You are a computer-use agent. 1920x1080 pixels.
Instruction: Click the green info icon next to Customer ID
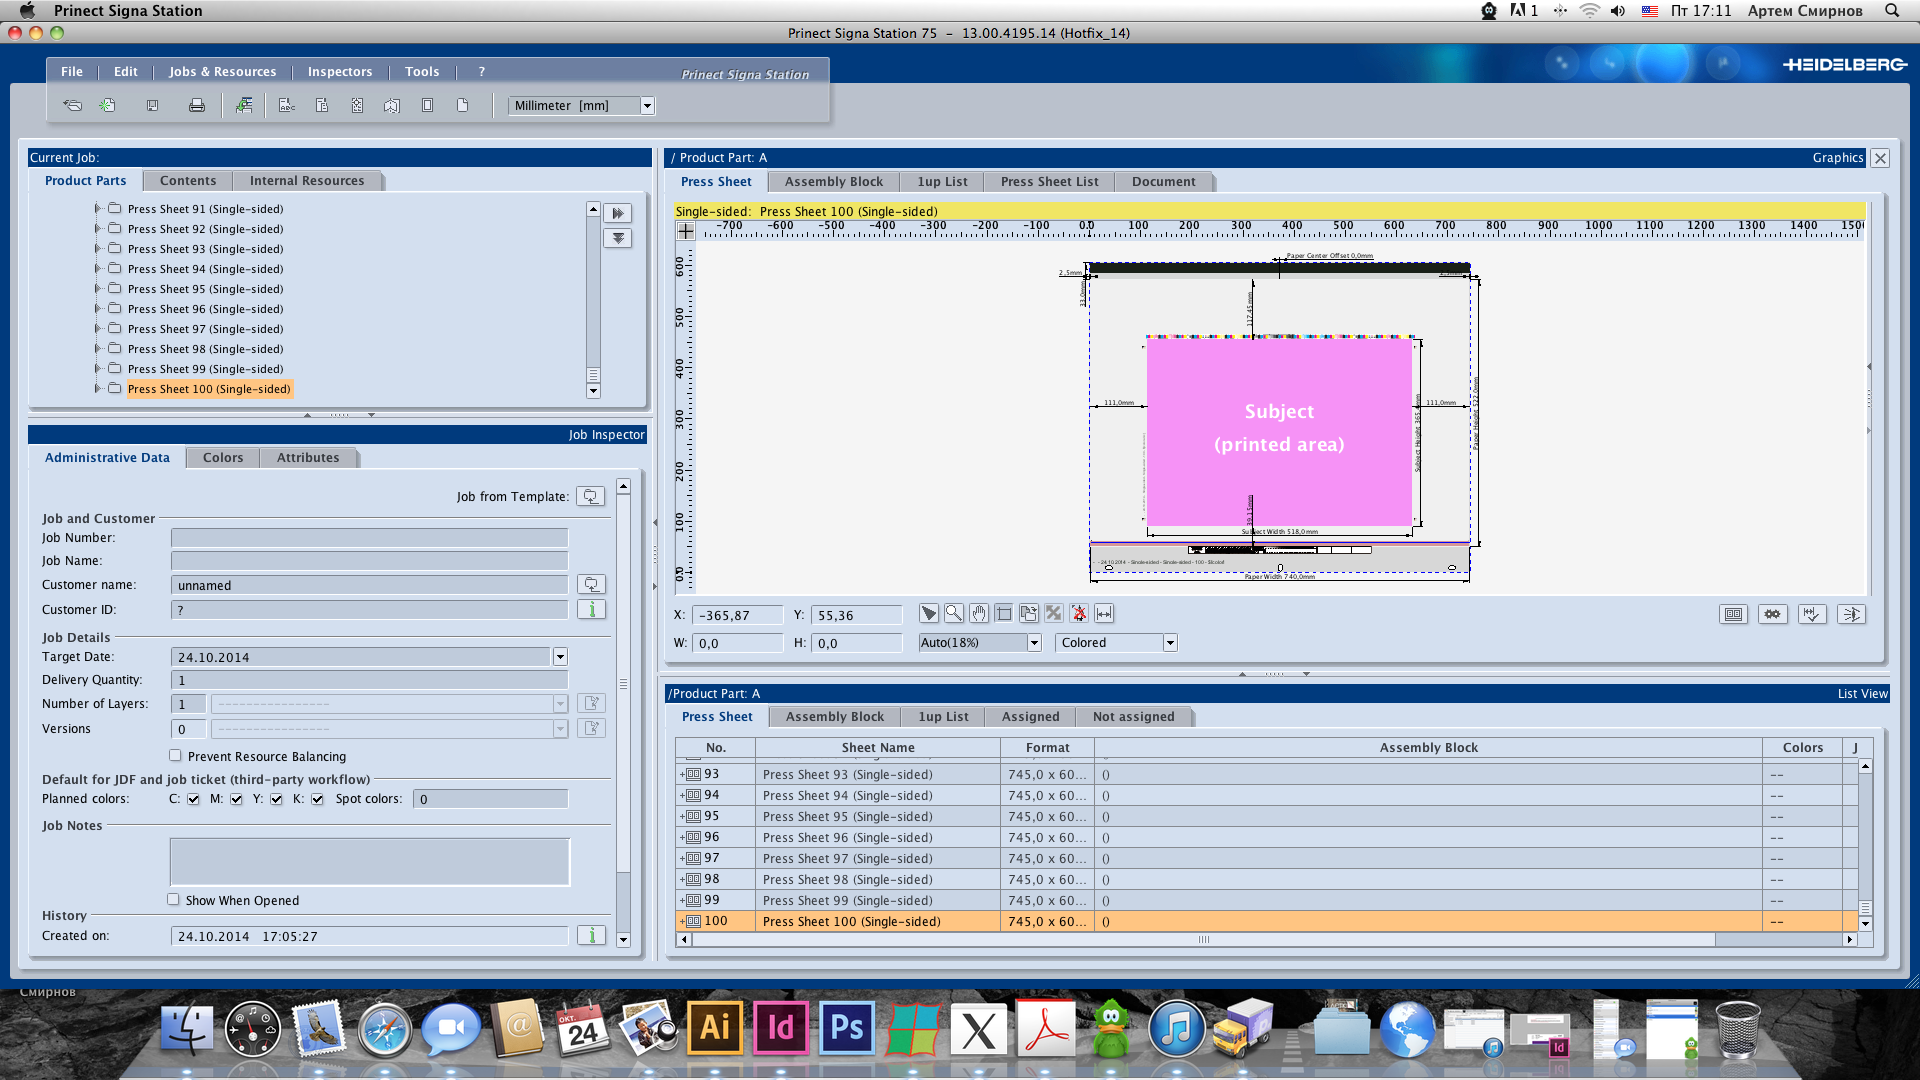pos(591,609)
